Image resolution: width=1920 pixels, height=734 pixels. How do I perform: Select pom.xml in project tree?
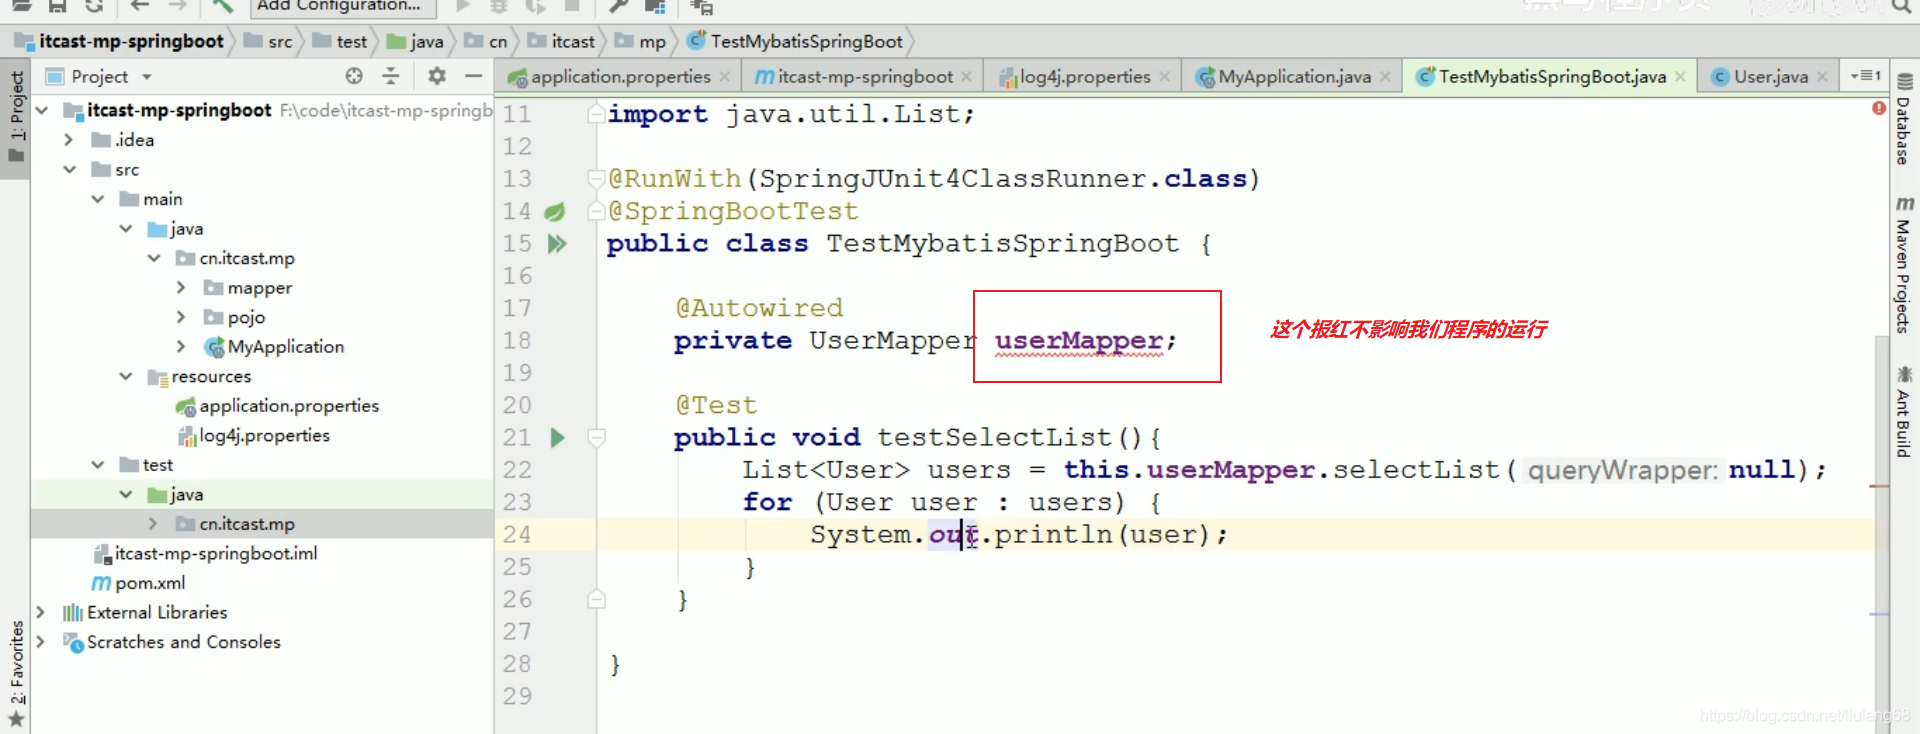(x=139, y=583)
